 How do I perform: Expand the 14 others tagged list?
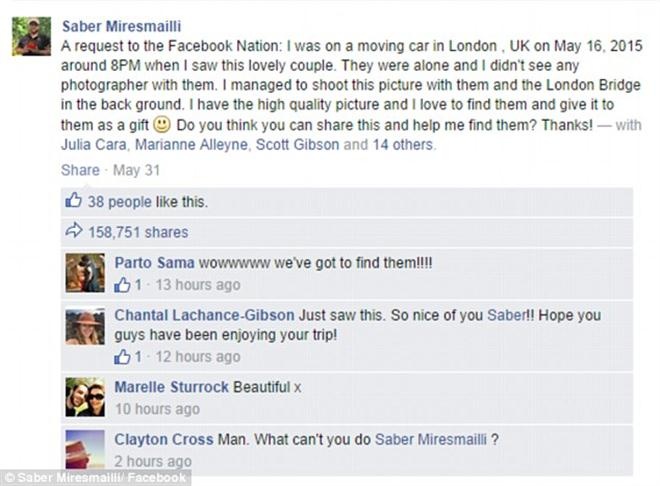(x=403, y=145)
